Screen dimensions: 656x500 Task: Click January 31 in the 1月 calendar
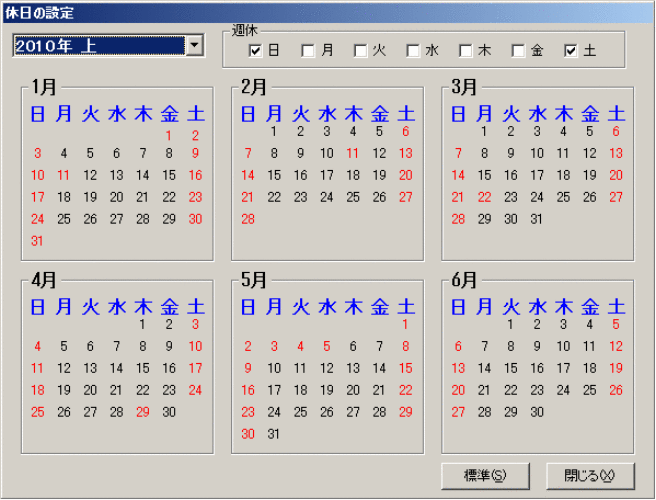(38, 241)
